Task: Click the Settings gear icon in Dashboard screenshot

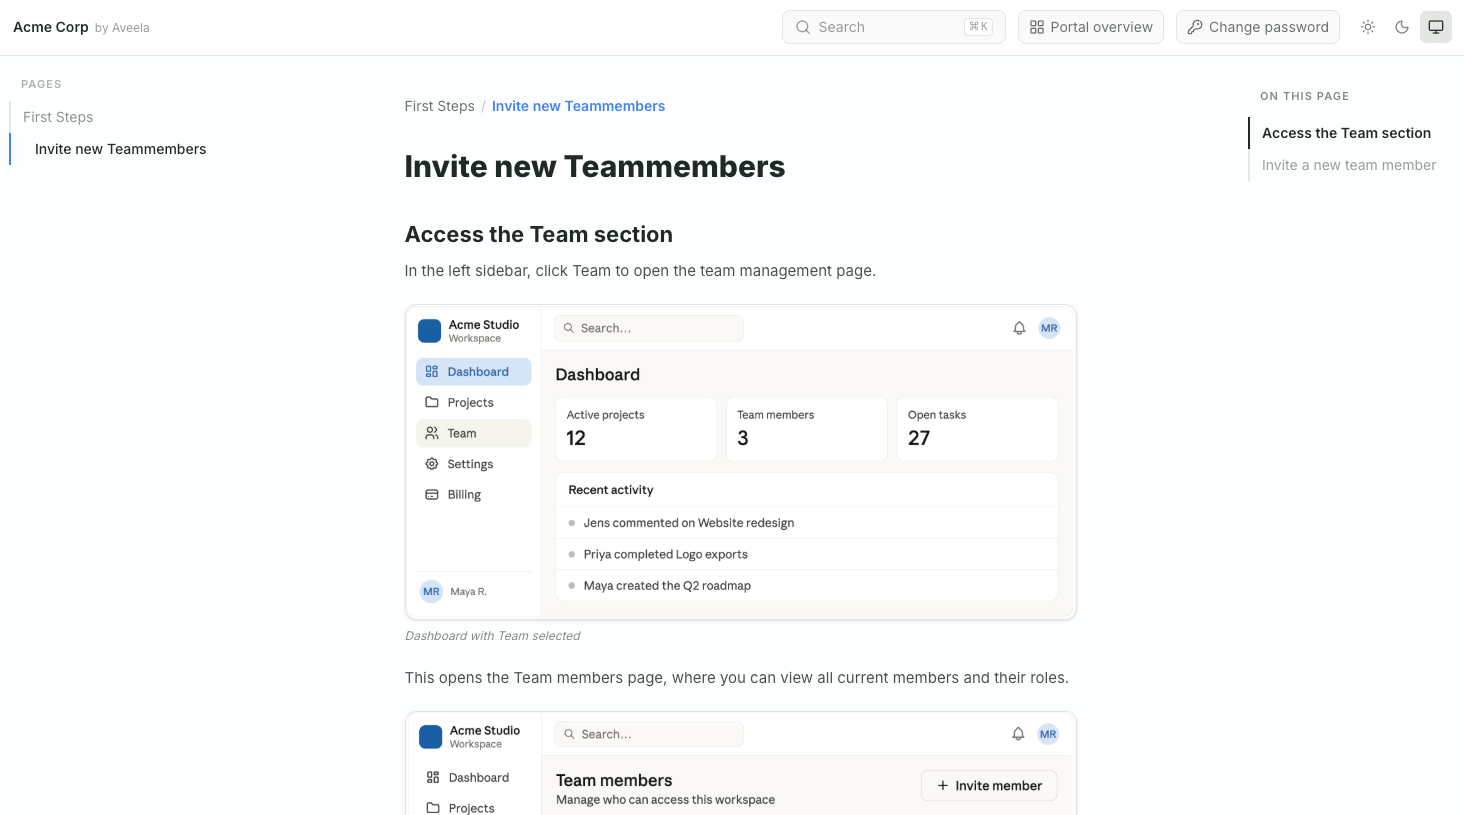Action: (x=432, y=464)
